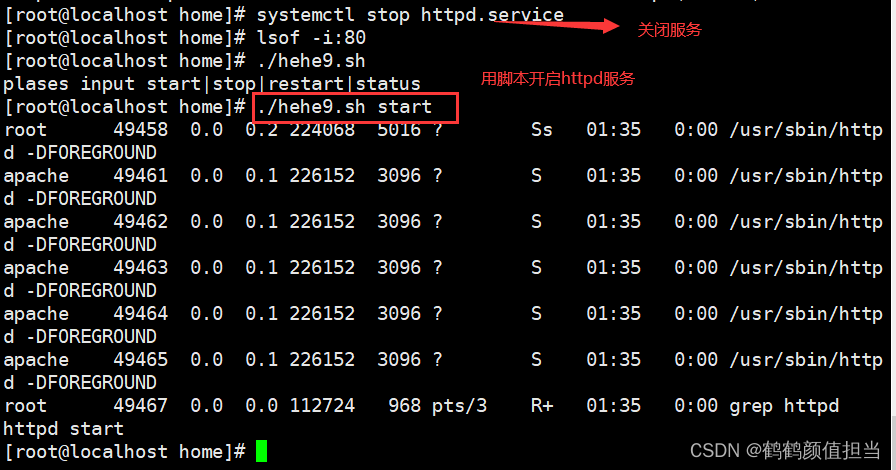Select PID 49464 in the apache row
The height and width of the screenshot is (470, 896).
point(141,314)
